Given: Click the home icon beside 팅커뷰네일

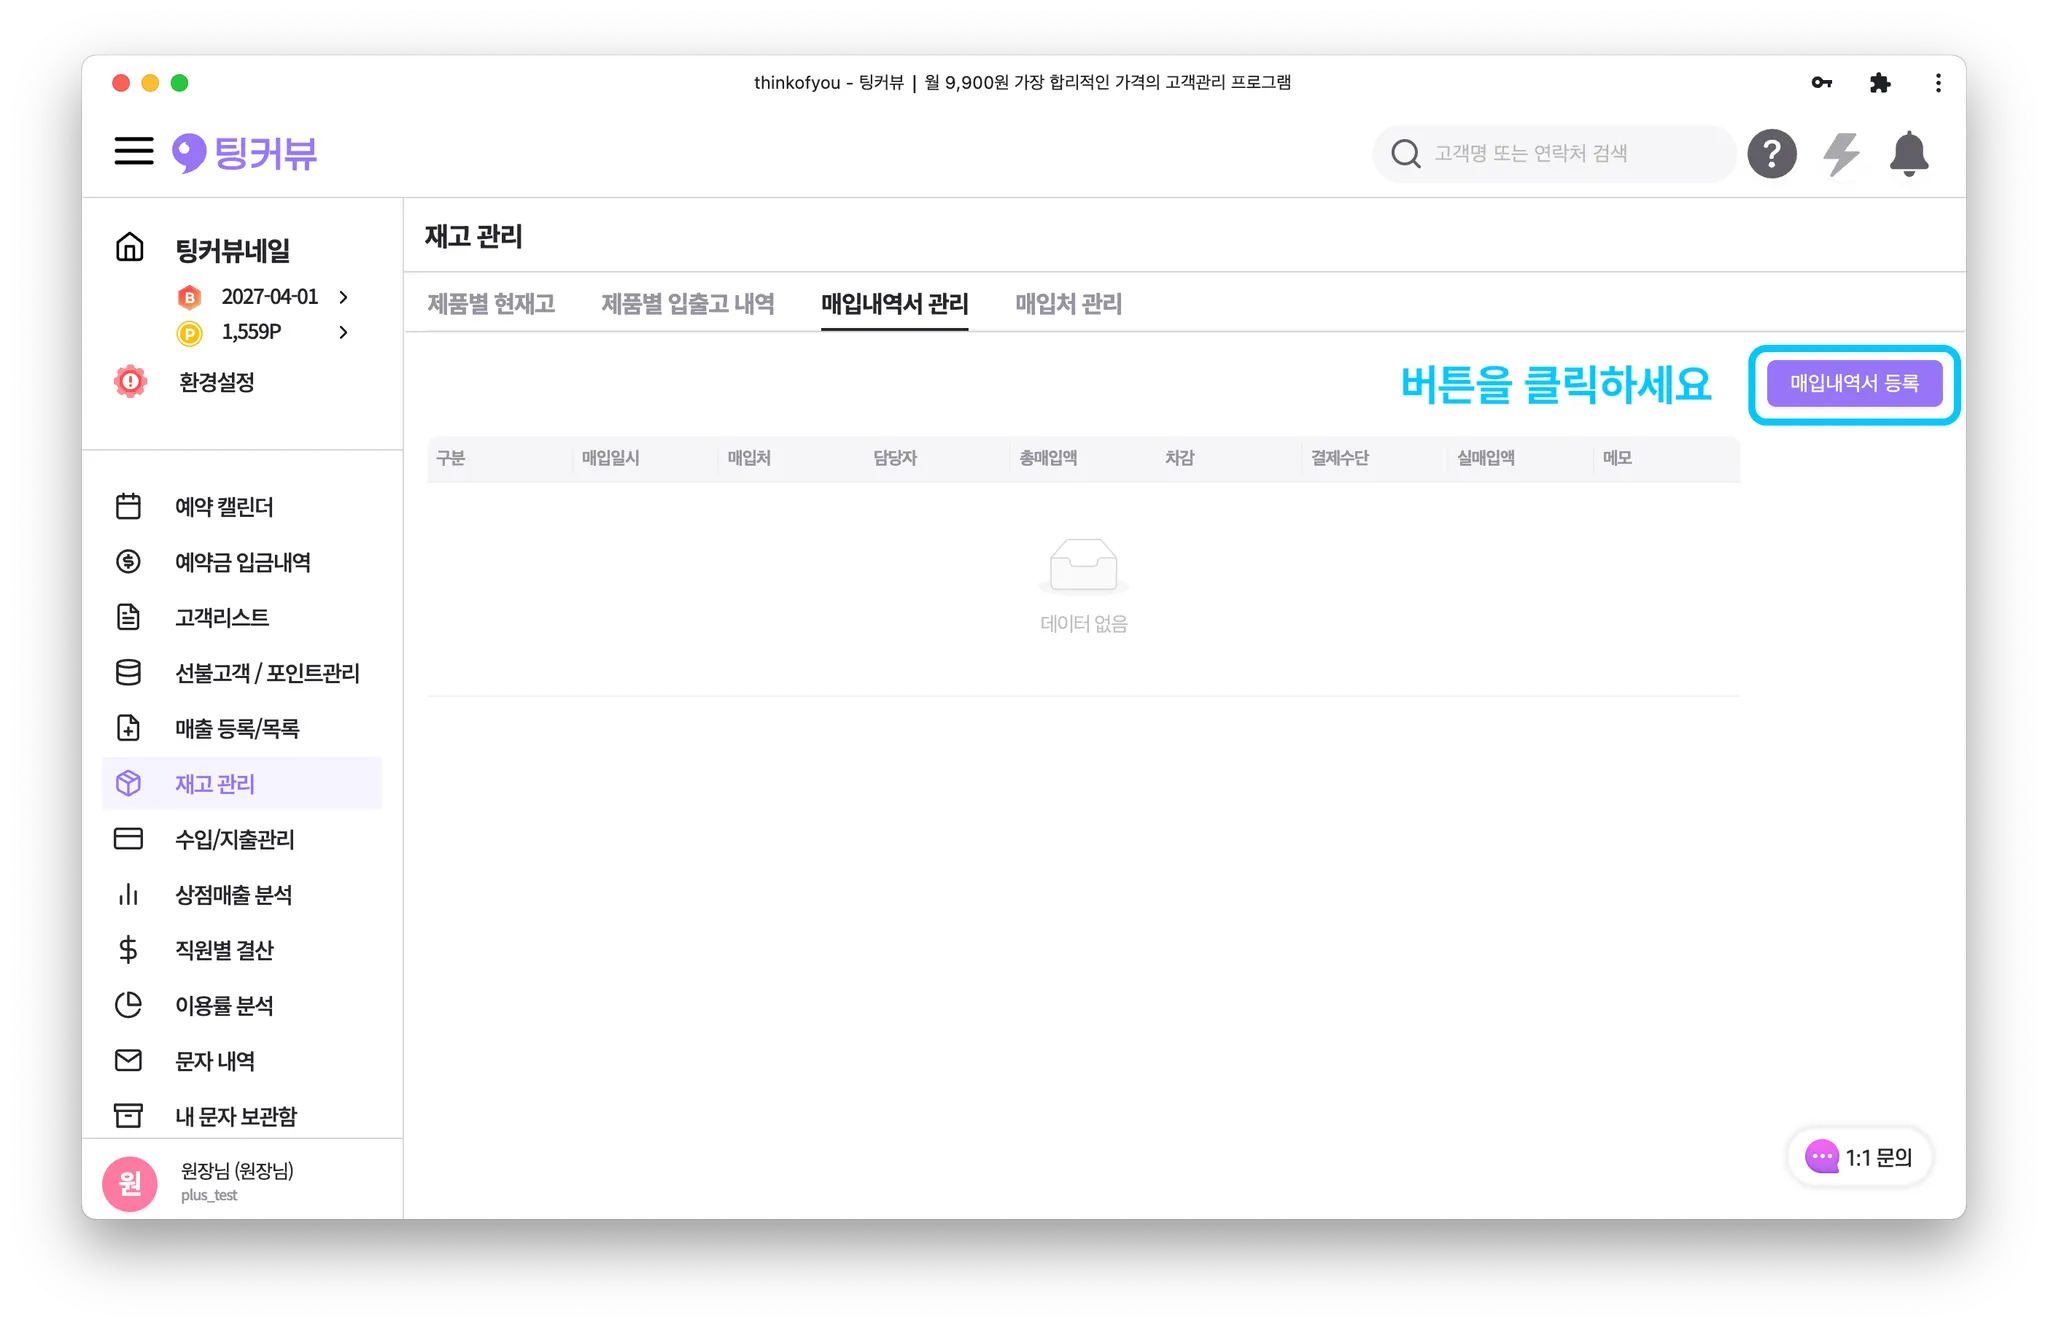Looking at the screenshot, I should coord(130,247).
